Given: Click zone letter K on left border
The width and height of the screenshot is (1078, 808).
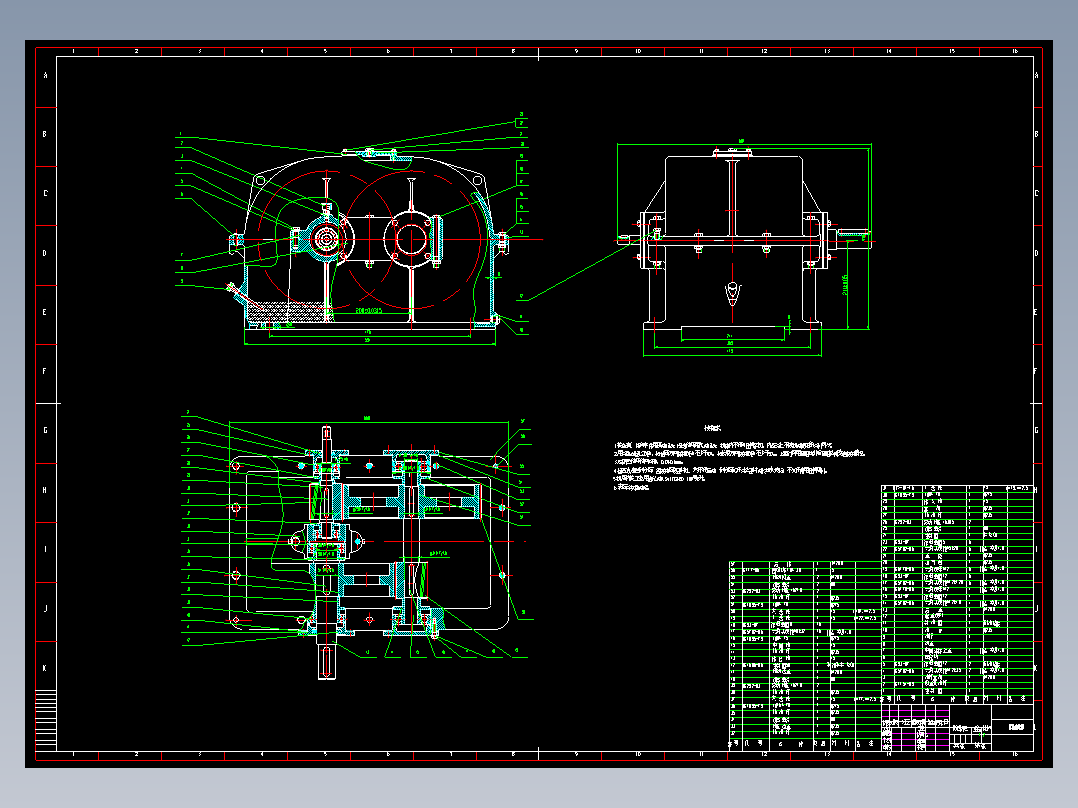Looking at the screenshot, I should (45, 668).
